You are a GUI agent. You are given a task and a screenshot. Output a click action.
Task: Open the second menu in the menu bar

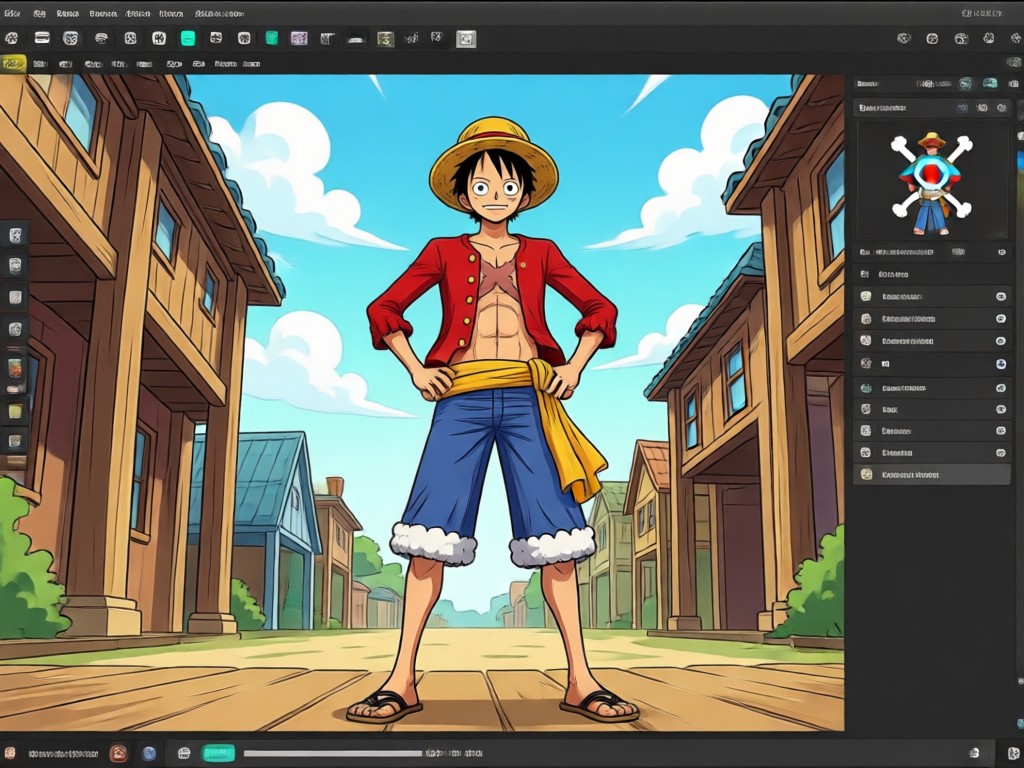pos(39,13)
